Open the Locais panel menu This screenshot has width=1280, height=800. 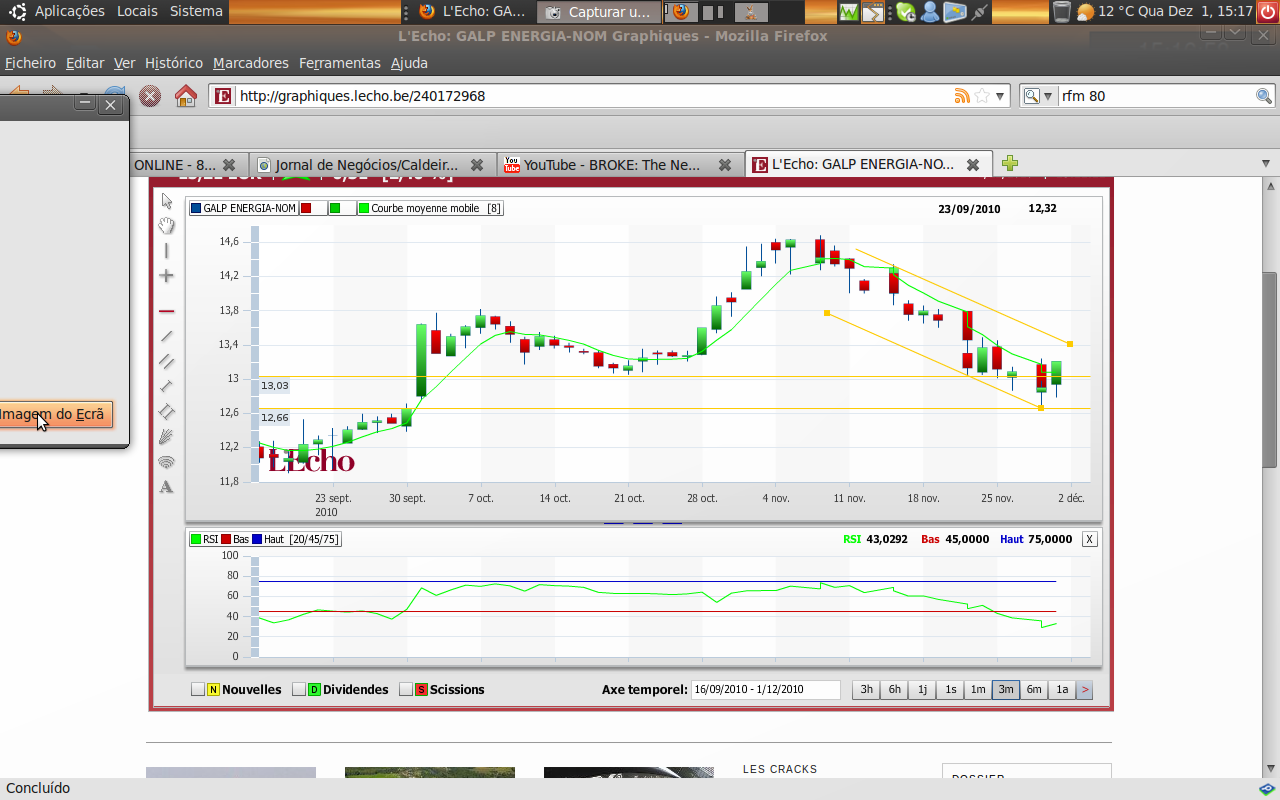pos(137,11)
